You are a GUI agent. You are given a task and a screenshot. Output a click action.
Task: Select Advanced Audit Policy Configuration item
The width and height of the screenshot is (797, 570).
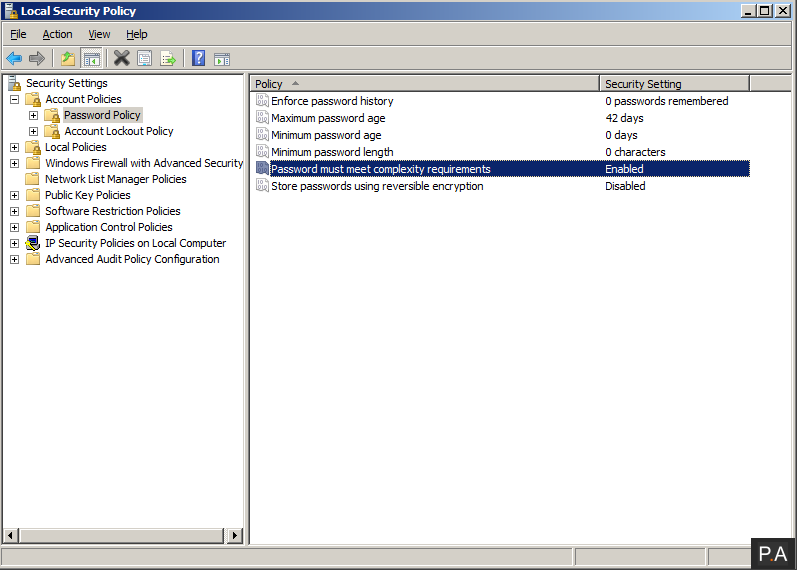coord(133,259)
